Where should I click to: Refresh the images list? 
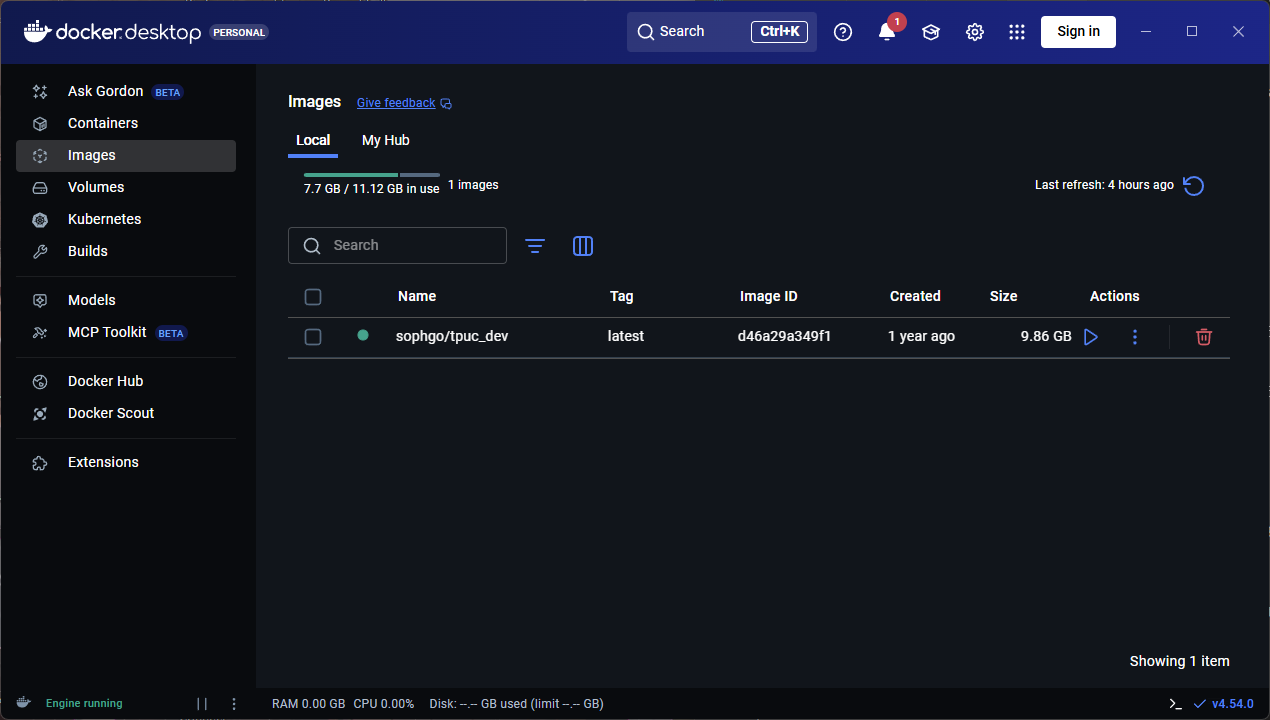[x=1193, y=186]
